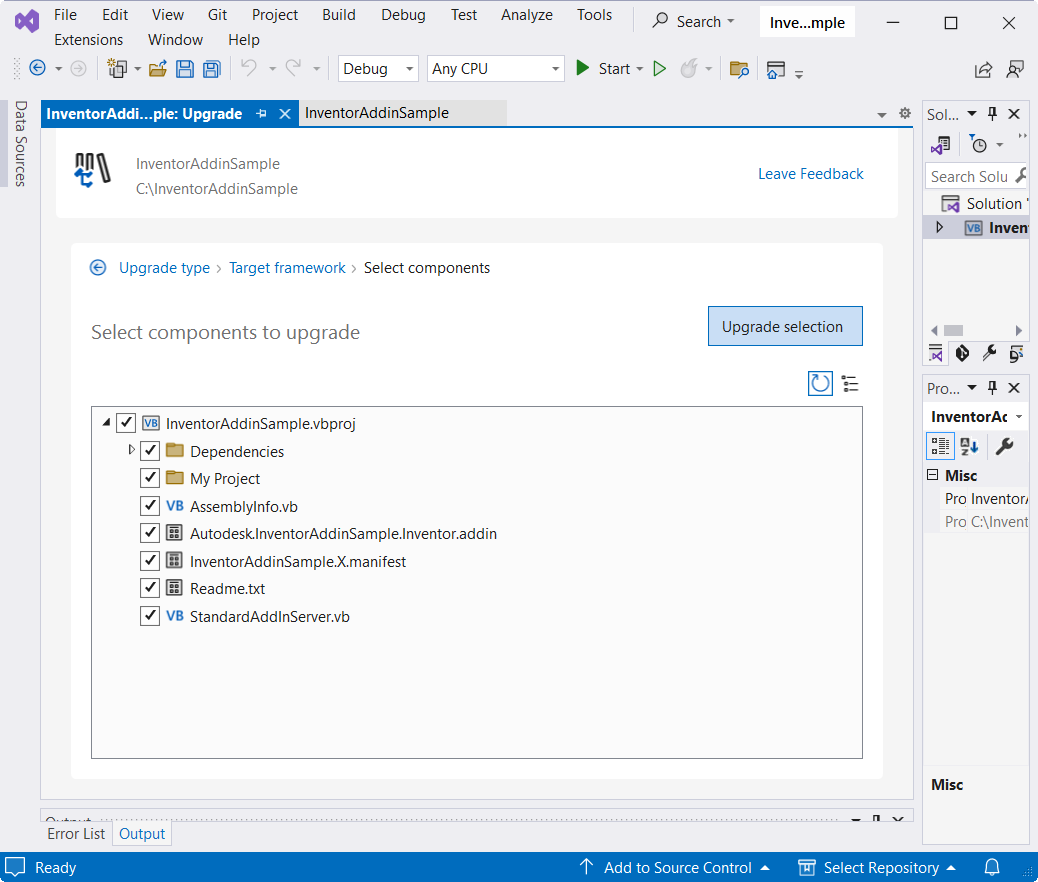The height and width of the screenshot is (882, 1038).
Task: Toggle the Dependencies checkbox
Action: click(150, 451)
